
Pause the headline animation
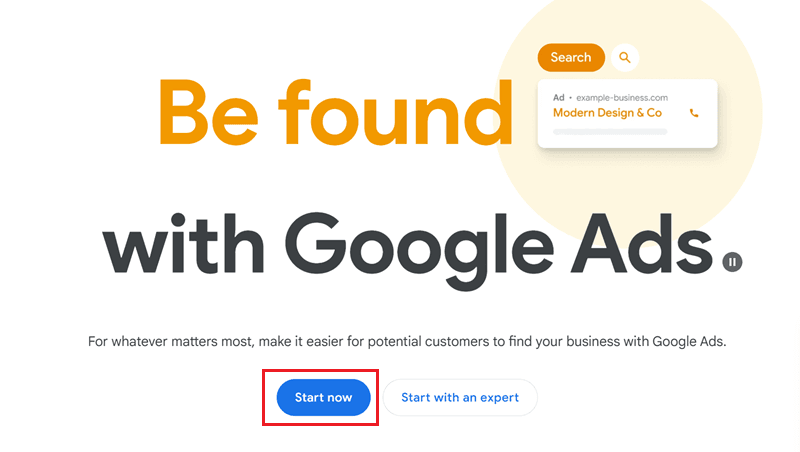coord(733,262)
